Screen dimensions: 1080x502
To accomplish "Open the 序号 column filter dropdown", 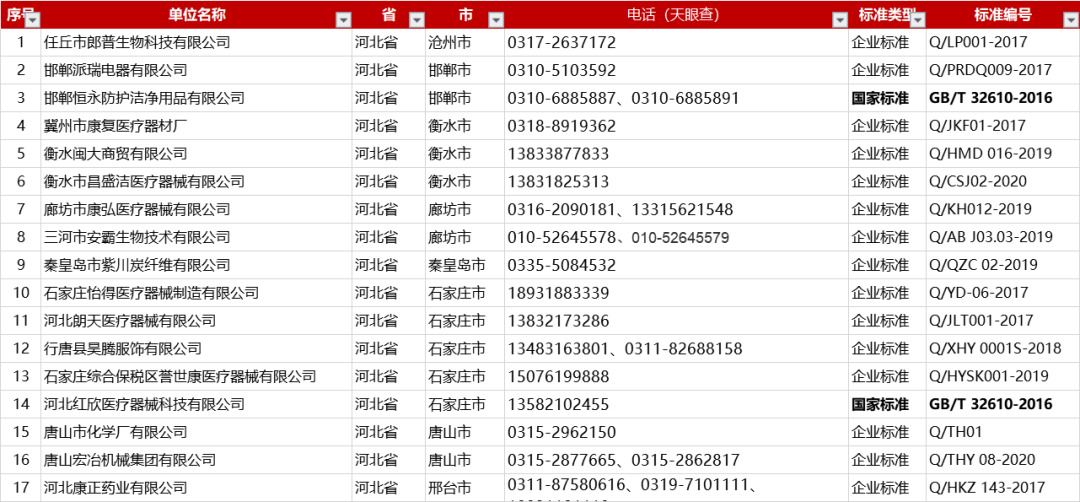I will pyautogui.click(x=32, y=20).
